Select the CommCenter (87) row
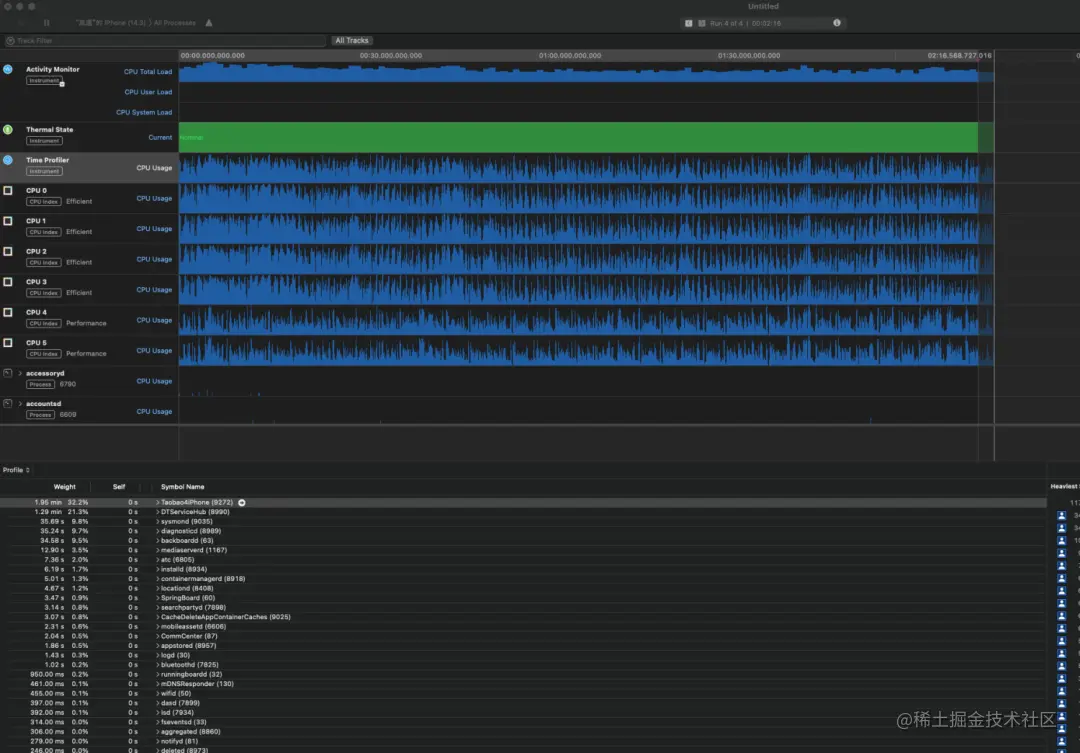 pyautogui.click(x=523, y=637)
